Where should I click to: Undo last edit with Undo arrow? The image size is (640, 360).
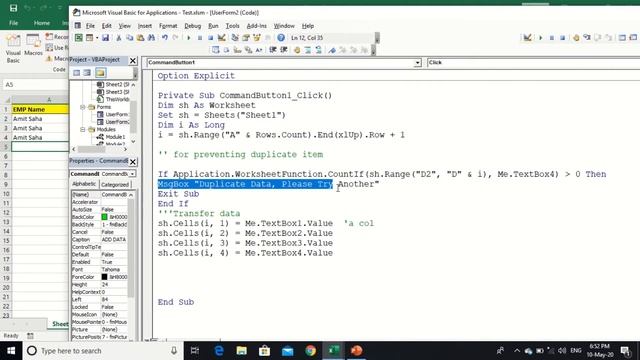click(164, 38)
